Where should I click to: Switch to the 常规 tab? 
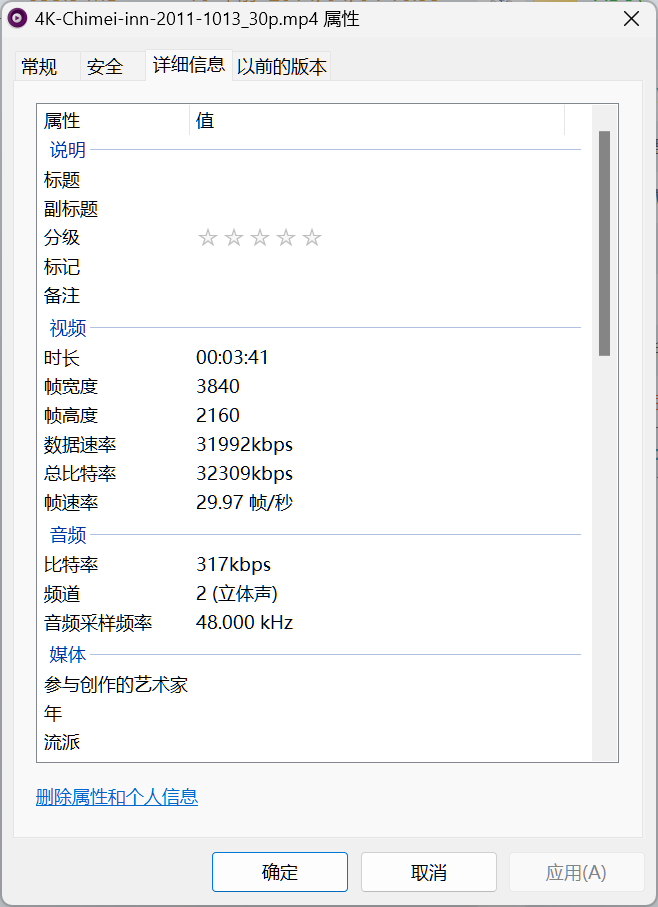click(40, 67)
